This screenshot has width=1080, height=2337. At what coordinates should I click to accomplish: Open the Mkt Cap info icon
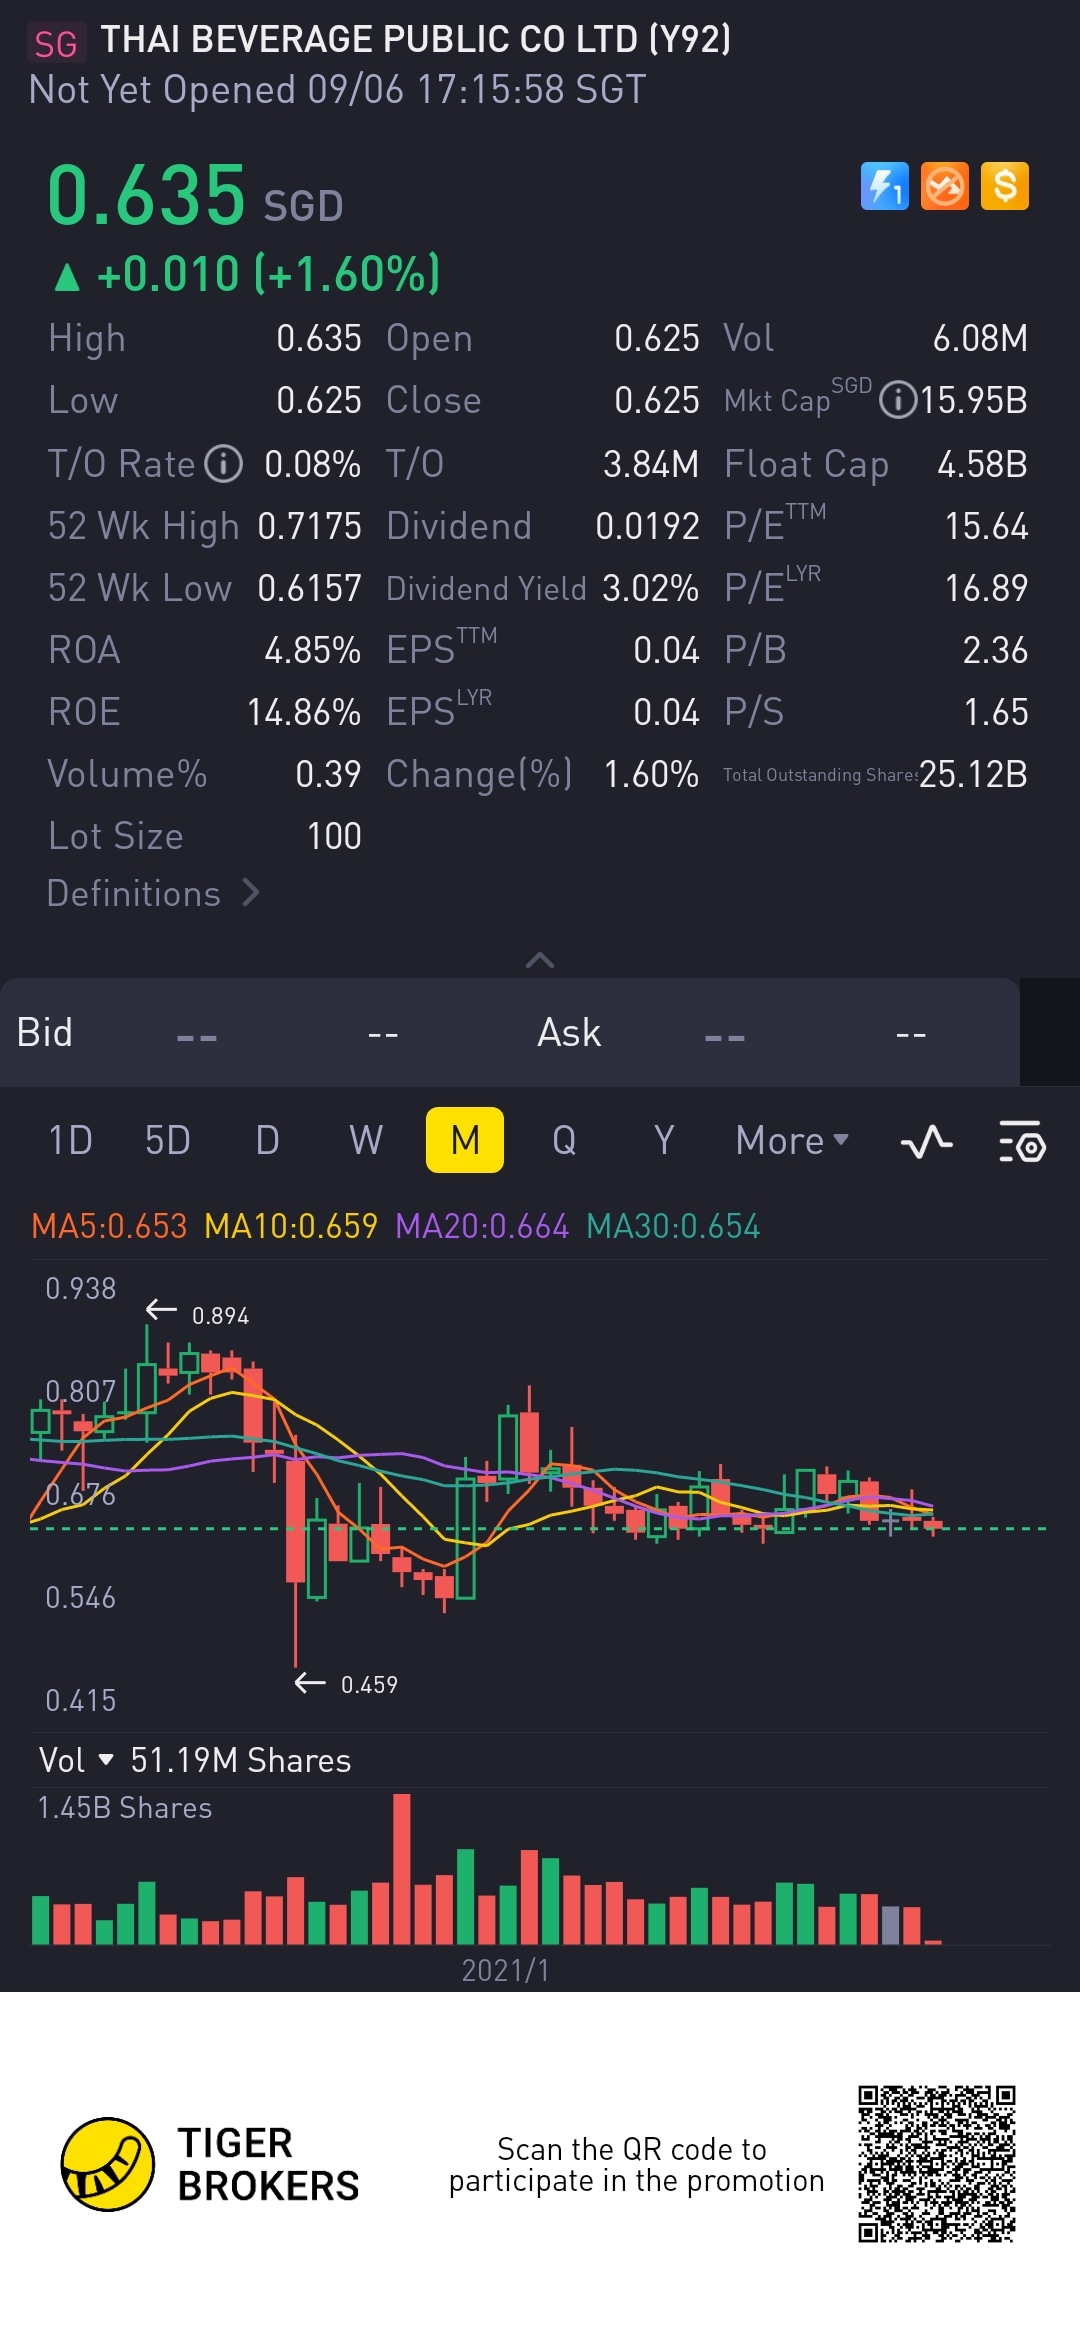point(898,400)
